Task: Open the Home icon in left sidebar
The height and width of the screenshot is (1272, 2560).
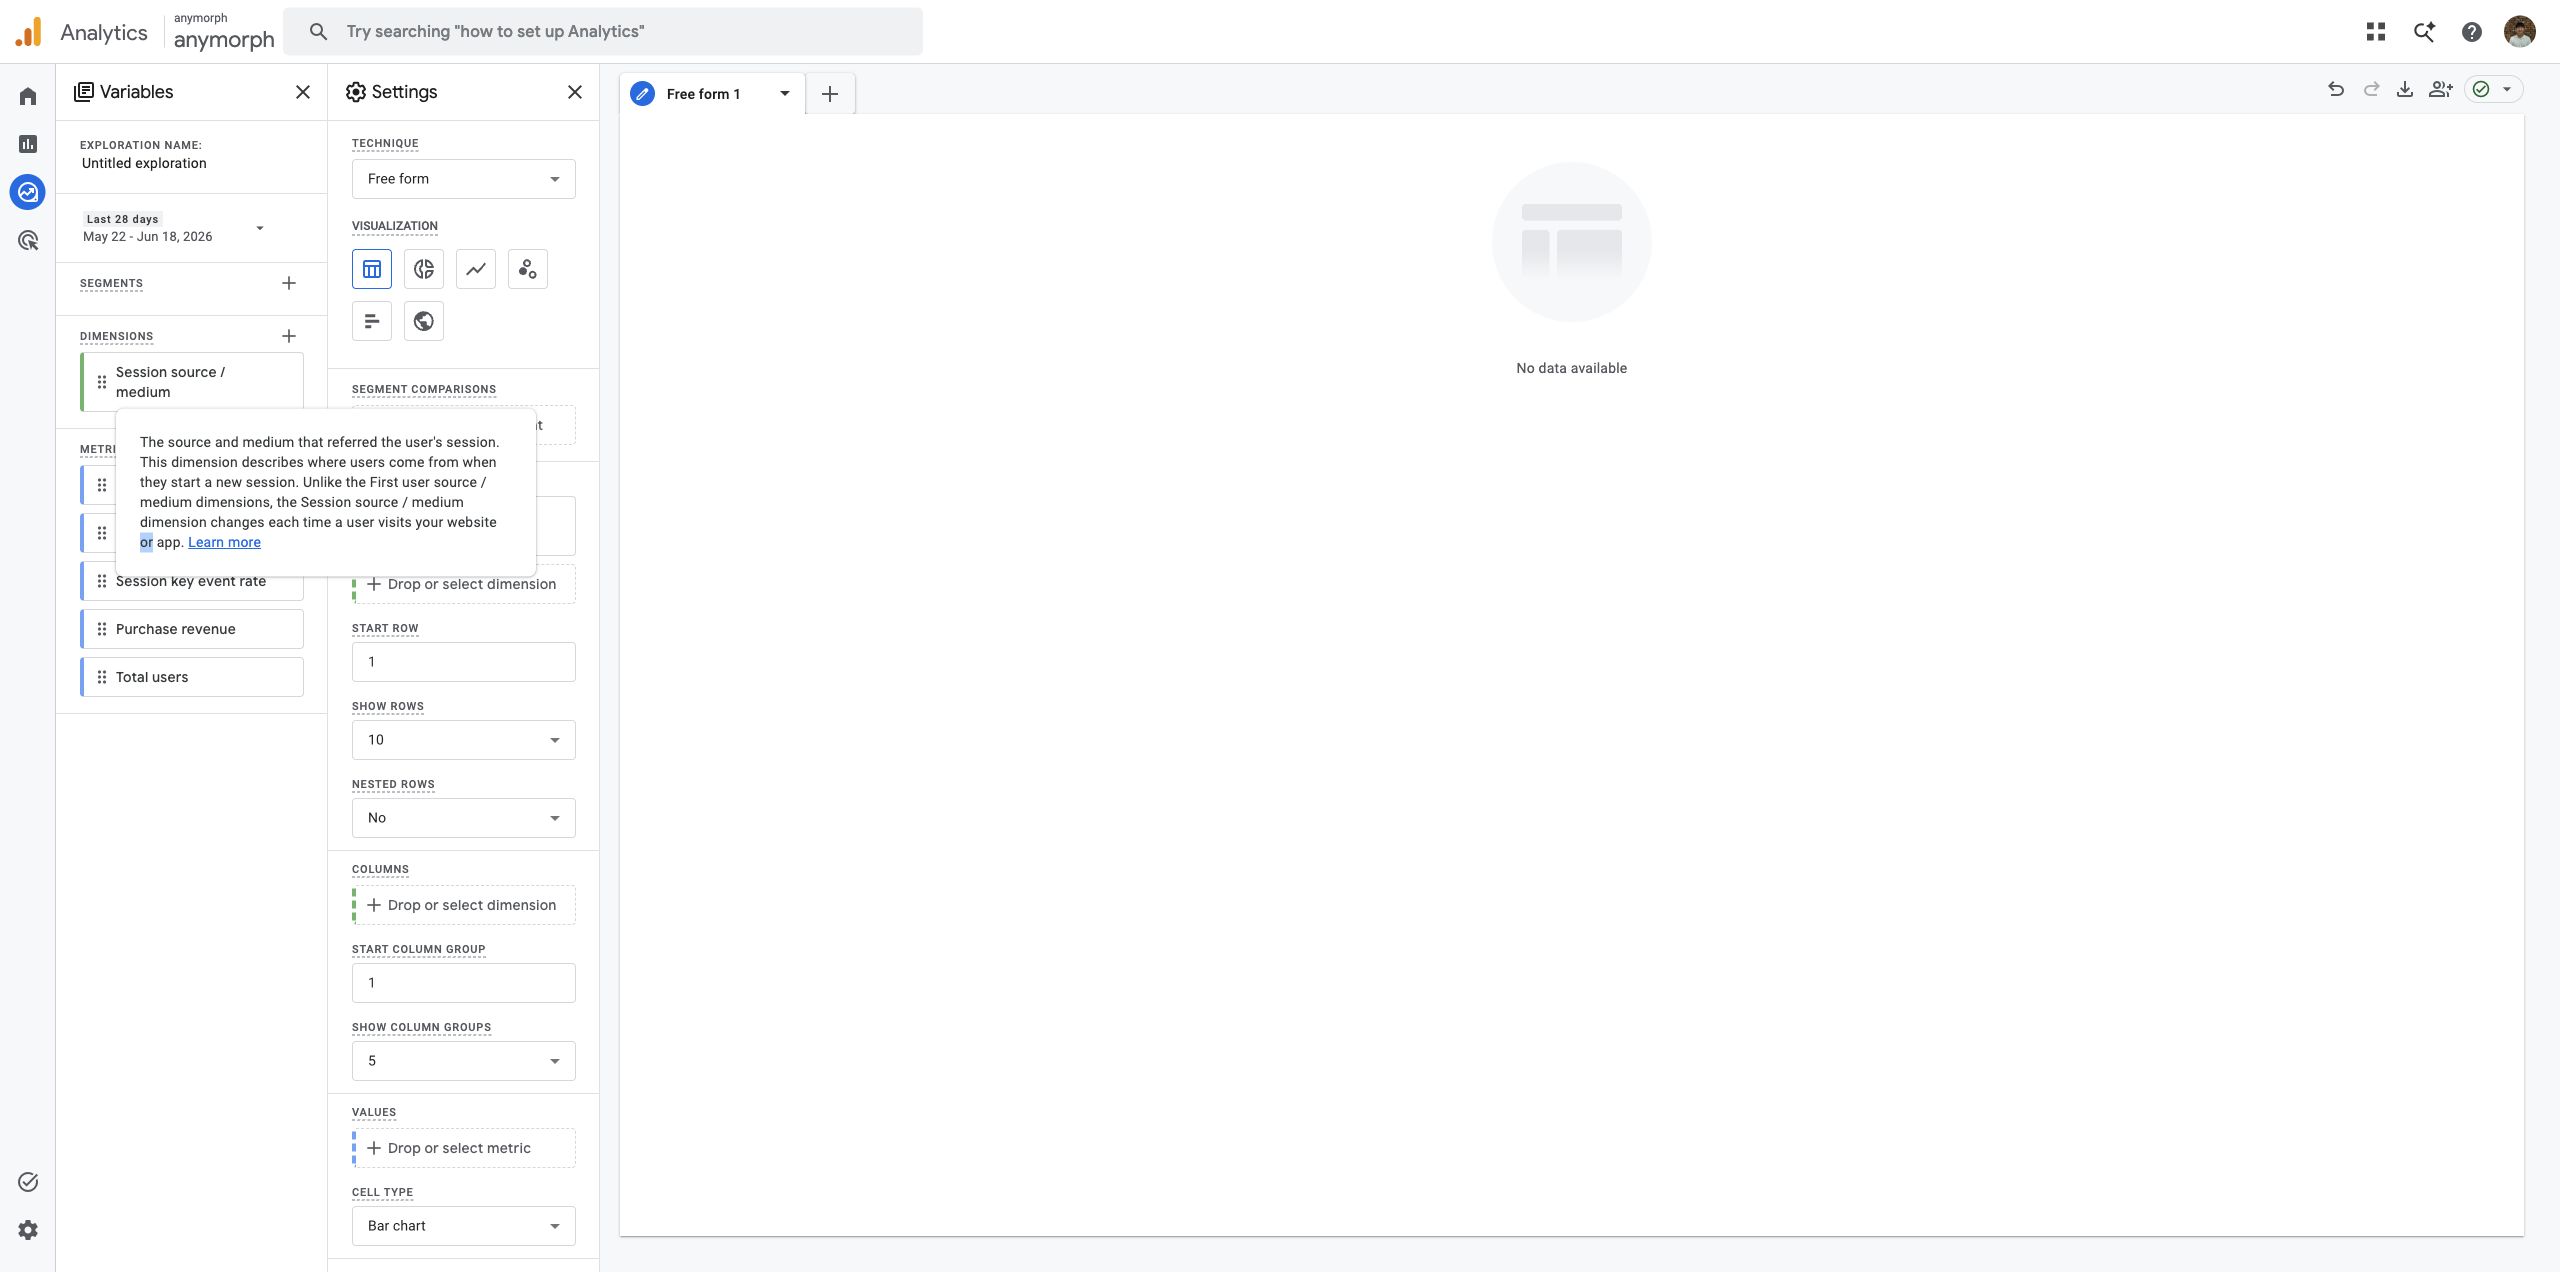Action: 28,96
